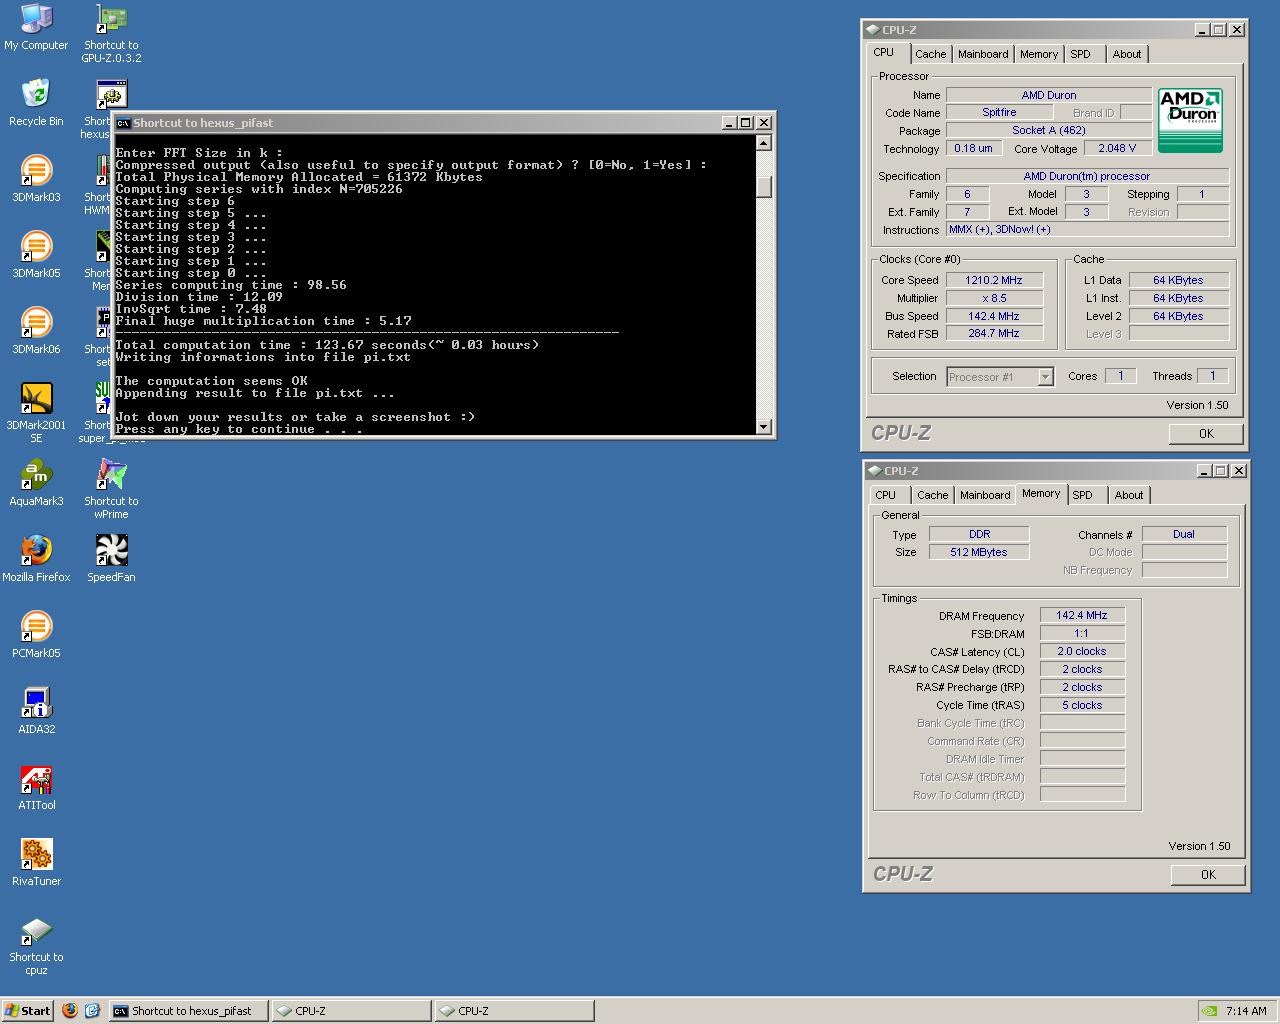This screenshot has width=1280, height=1024.
Task: Open the ATITool desktop icon
Action: (36, 787)
